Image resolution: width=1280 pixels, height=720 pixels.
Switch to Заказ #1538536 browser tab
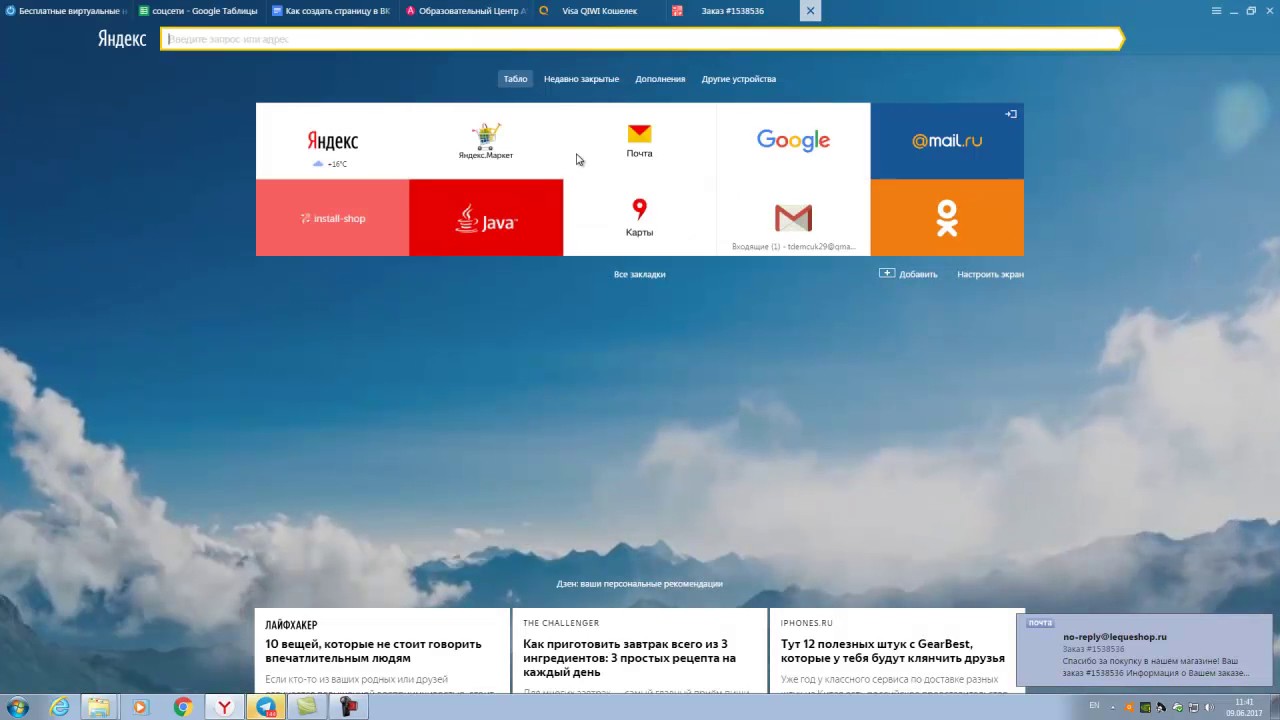731,11
